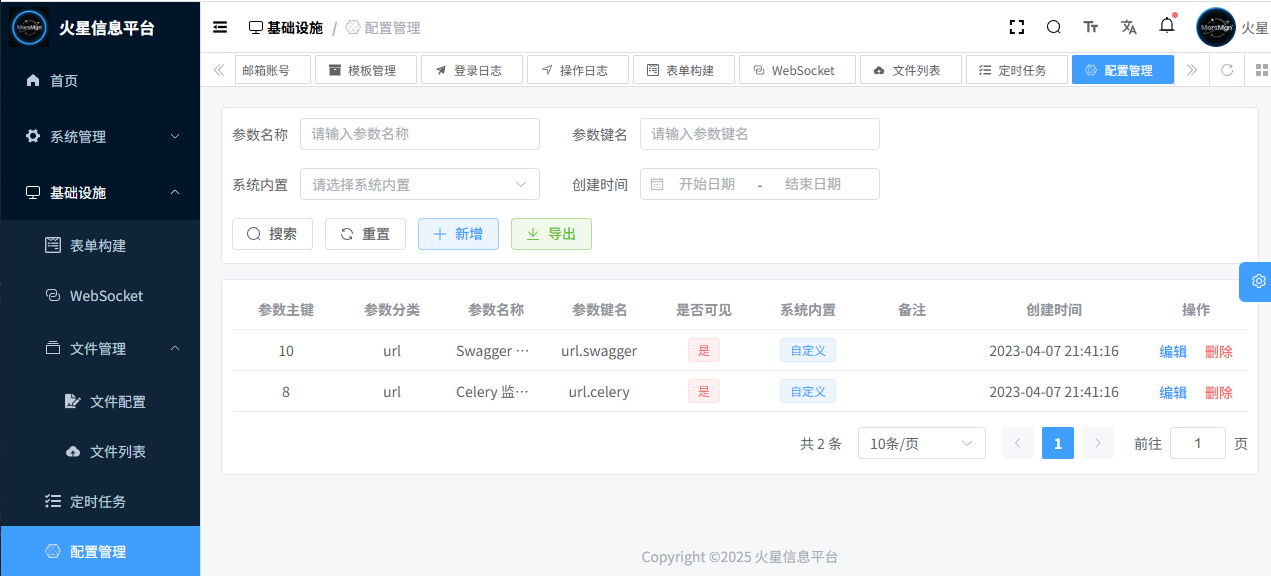This screenshot has width=1271, height=576.
Task: Click the url.swagger key cell
Action: click(x=599, y=351)
